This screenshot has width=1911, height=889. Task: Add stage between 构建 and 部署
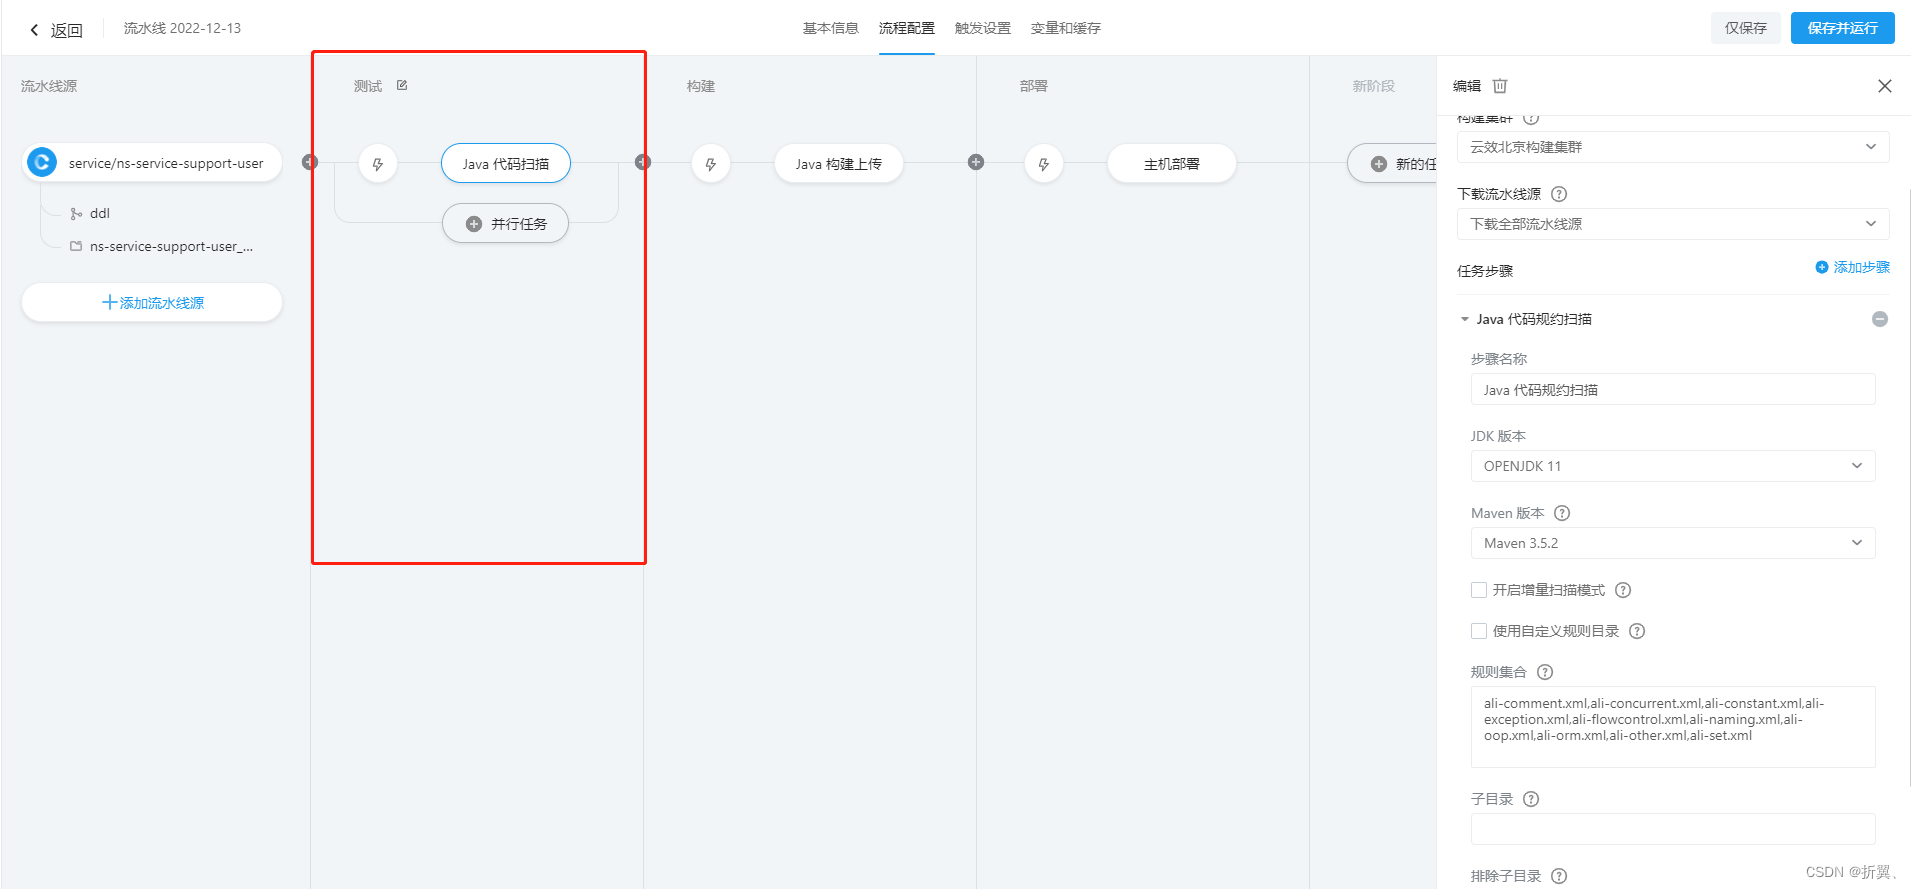coord(976,162)
